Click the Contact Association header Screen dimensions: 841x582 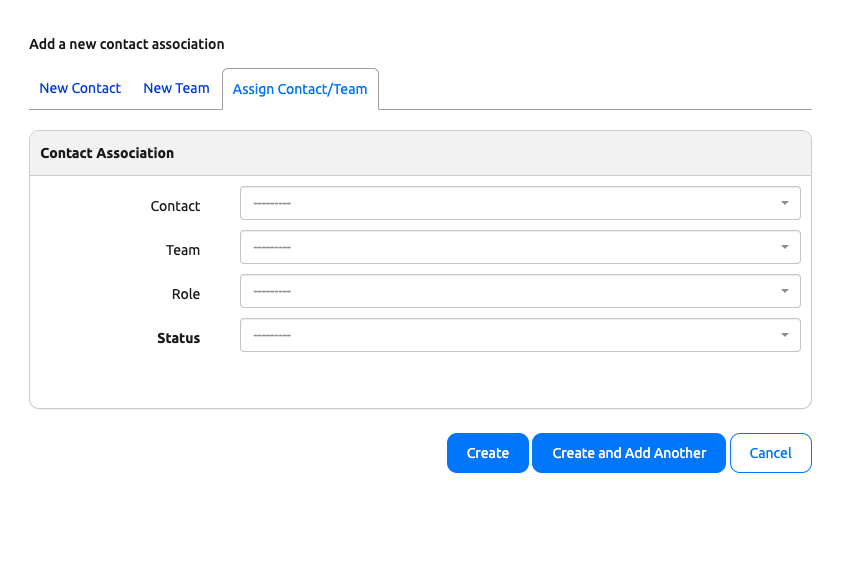point(107,153)
